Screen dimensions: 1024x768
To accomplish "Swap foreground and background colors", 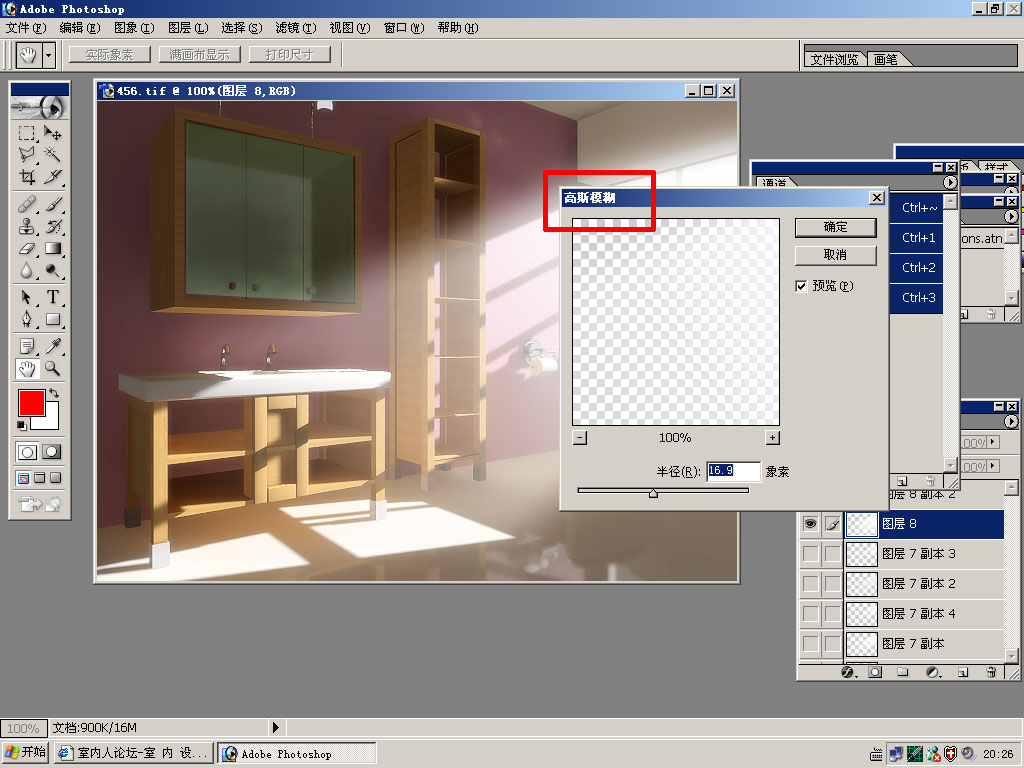I will [54, 393].
